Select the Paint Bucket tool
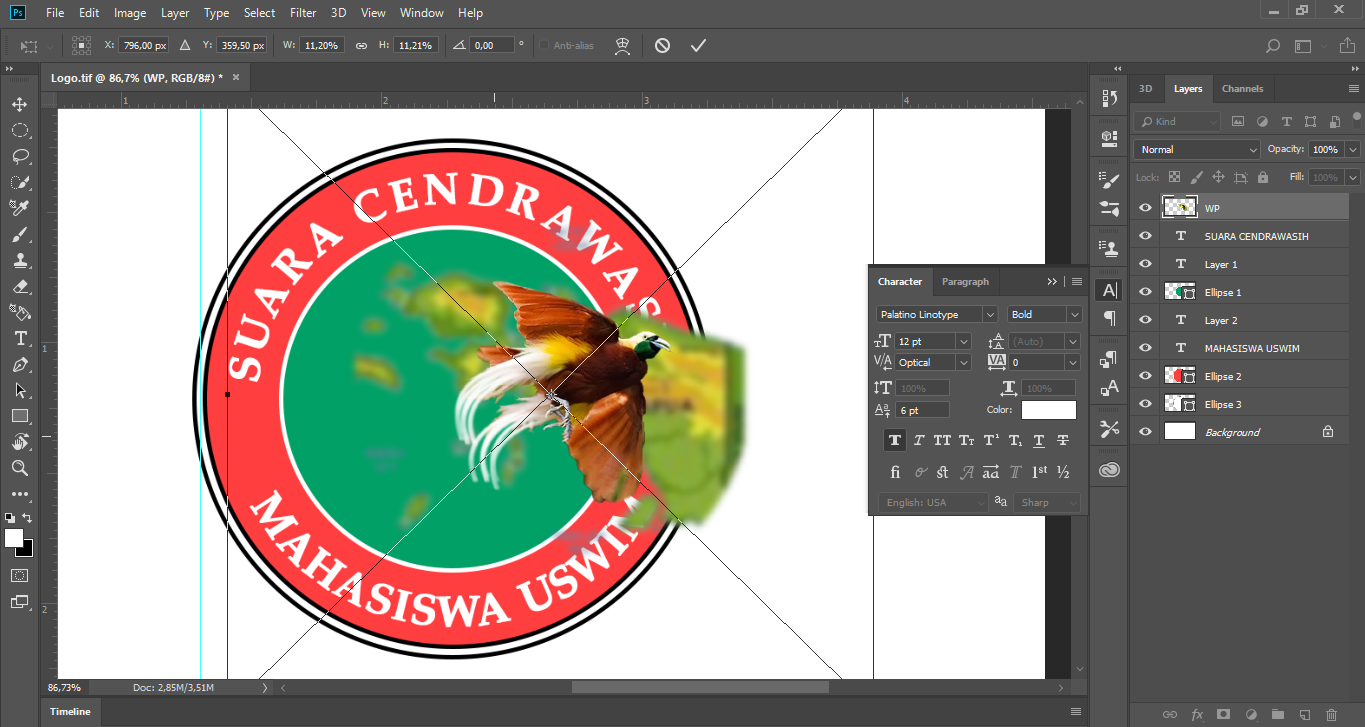1365x727 pixels. tap(20, 312)
